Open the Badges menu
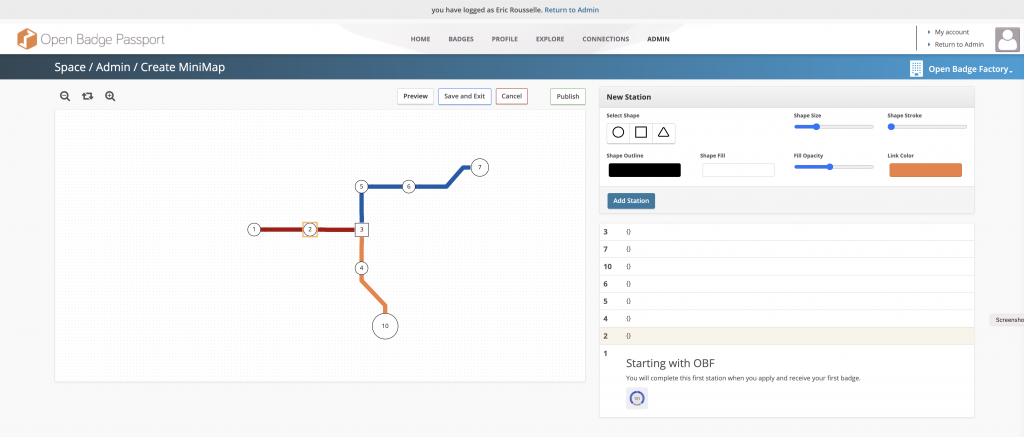Image resolution: width=1024 pixels, height=437 pixels. (460, 39)
